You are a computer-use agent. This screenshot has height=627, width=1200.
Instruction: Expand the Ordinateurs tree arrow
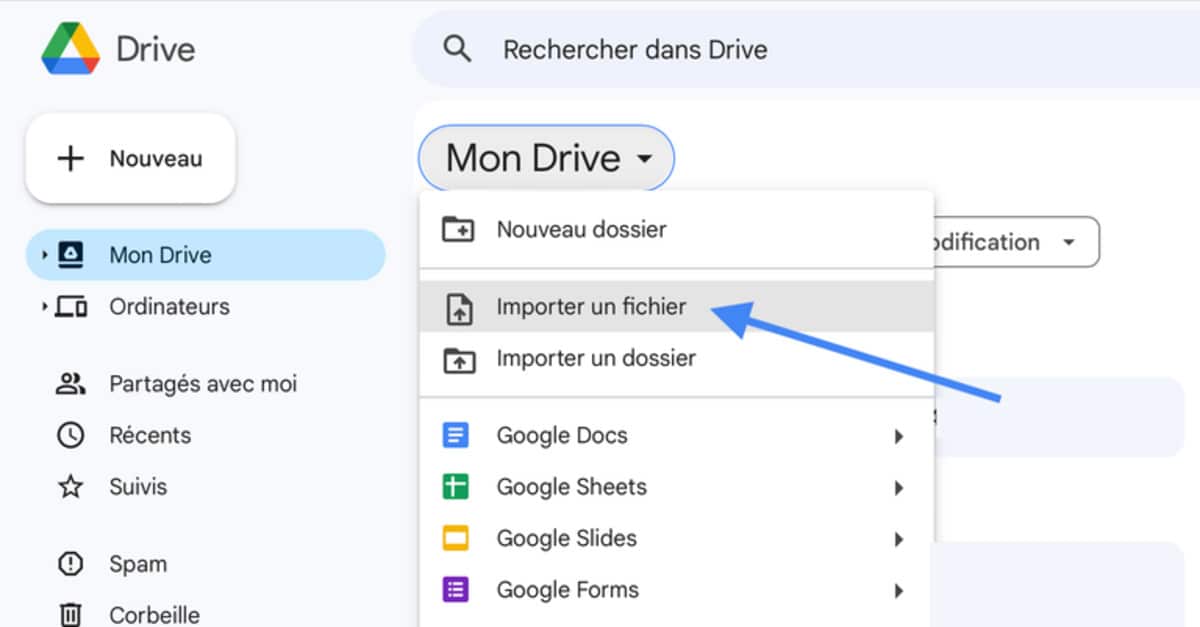click(x=44, y=307)
